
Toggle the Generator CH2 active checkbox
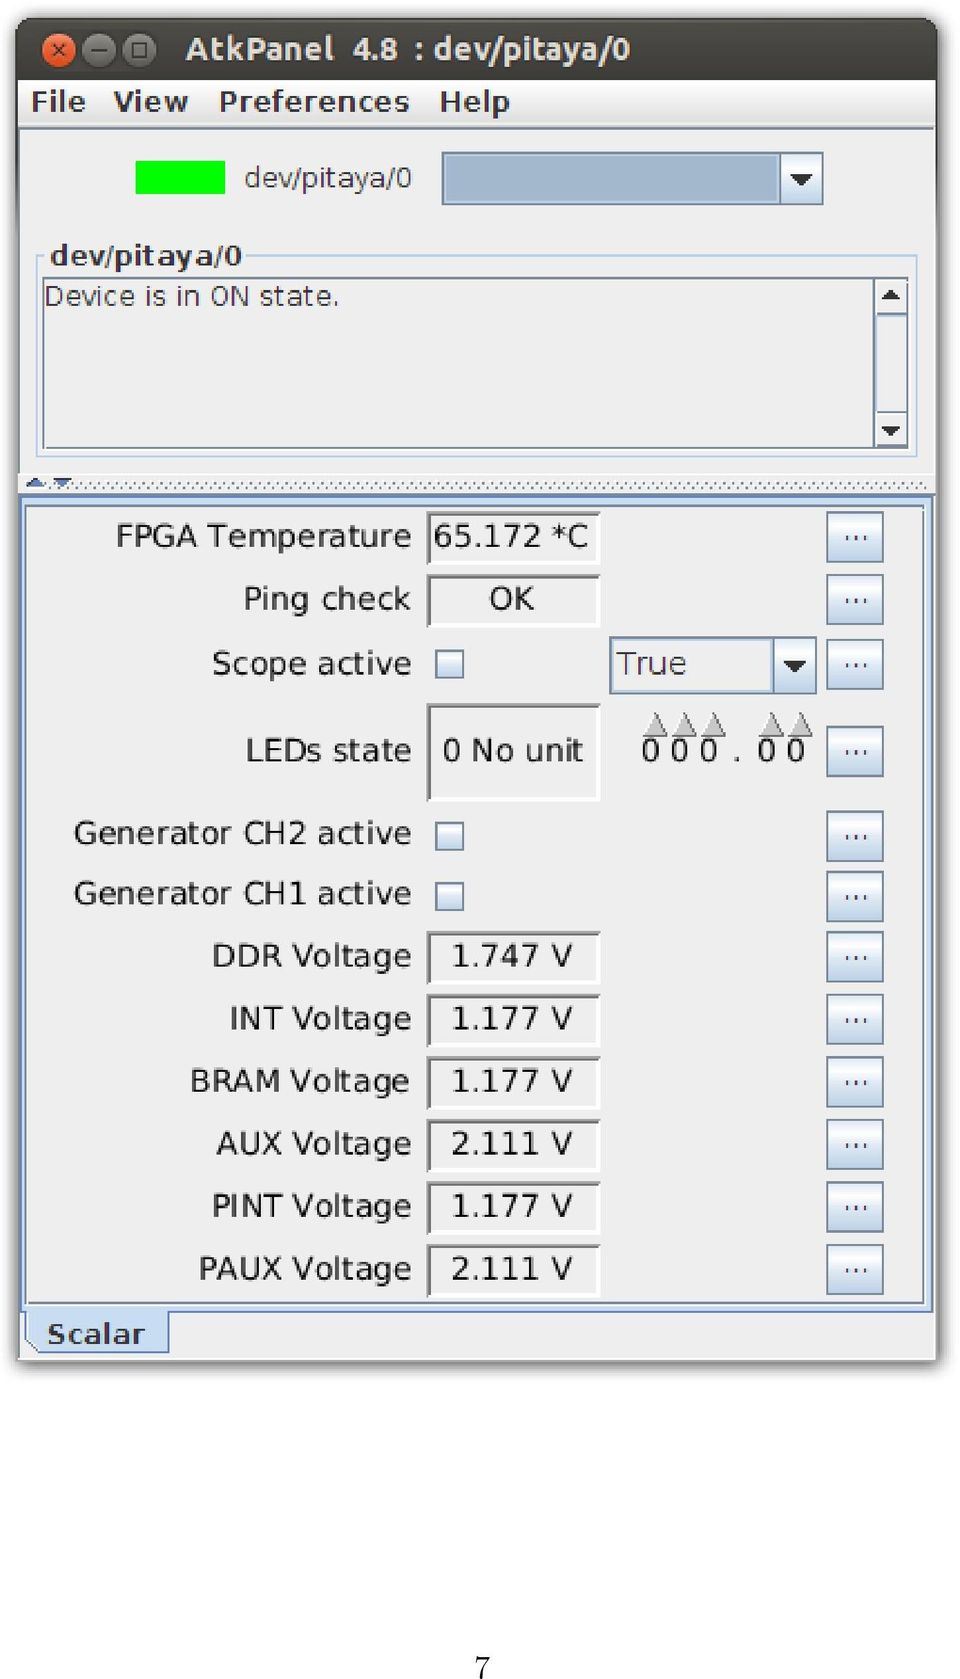450,835
